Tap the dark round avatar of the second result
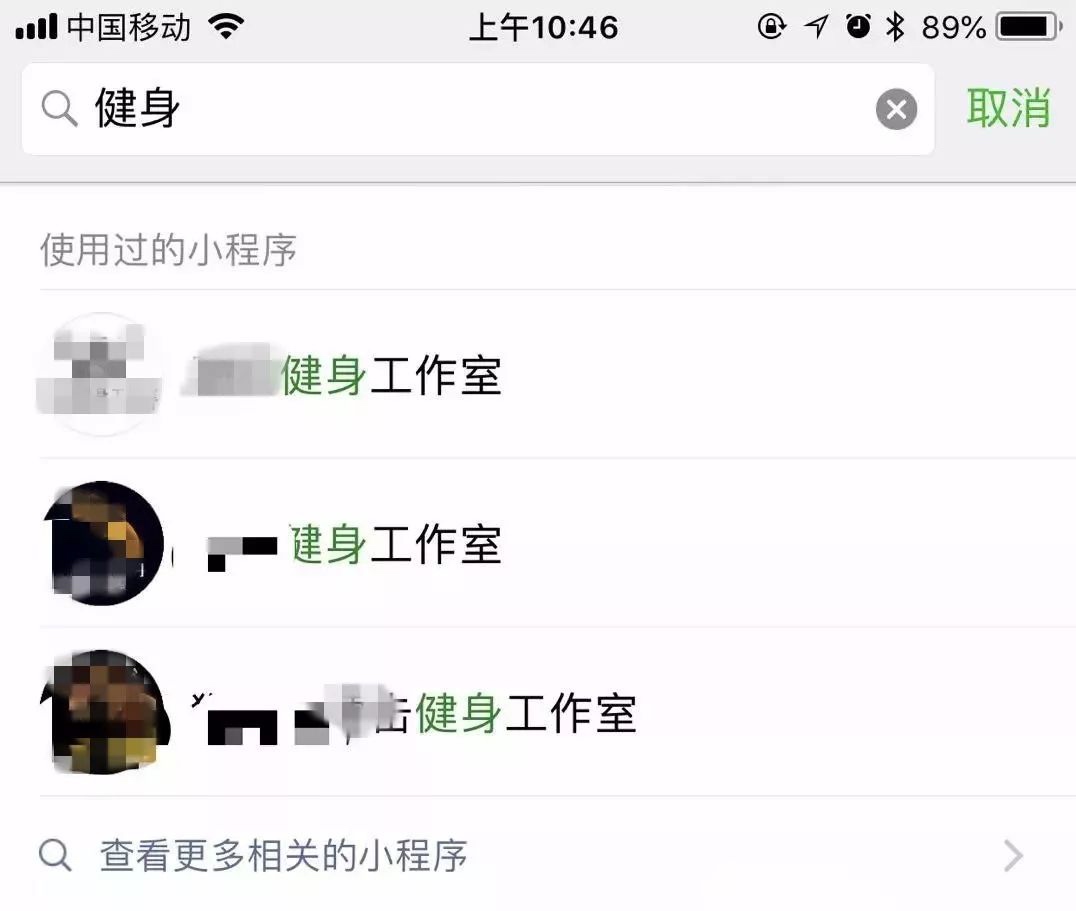The width and height of the screenshot is (1076, 911). click(103, 543)
